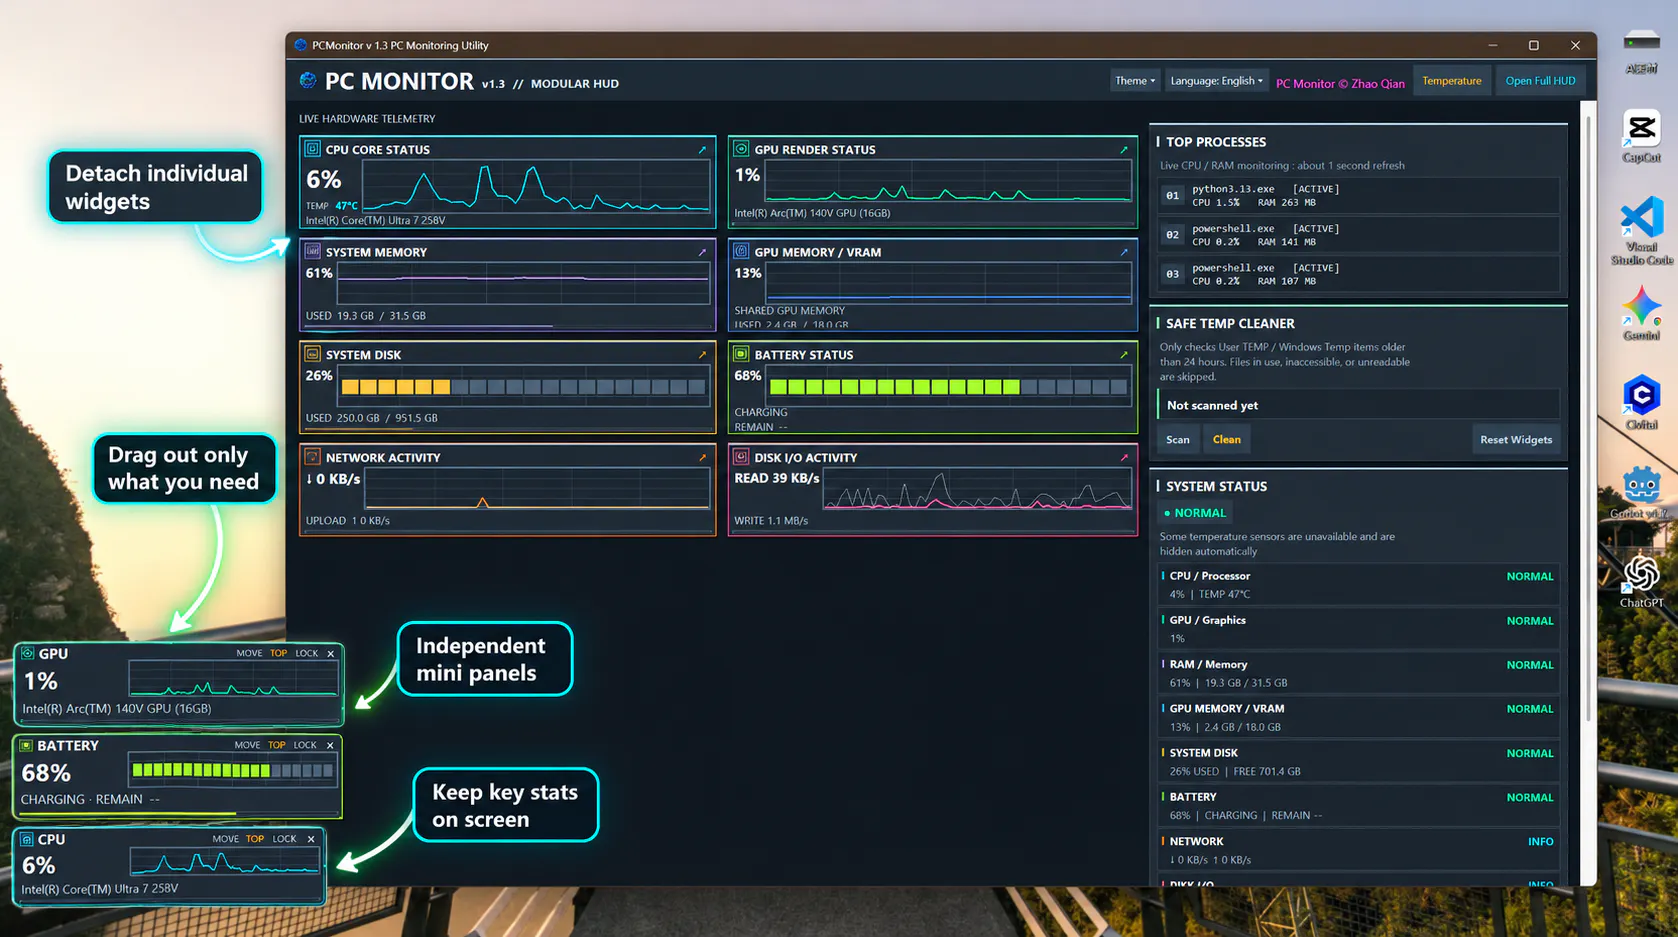Toggle LOCK on the CPU mini panel
This screenshot has height=937, width=1678.
284,839
